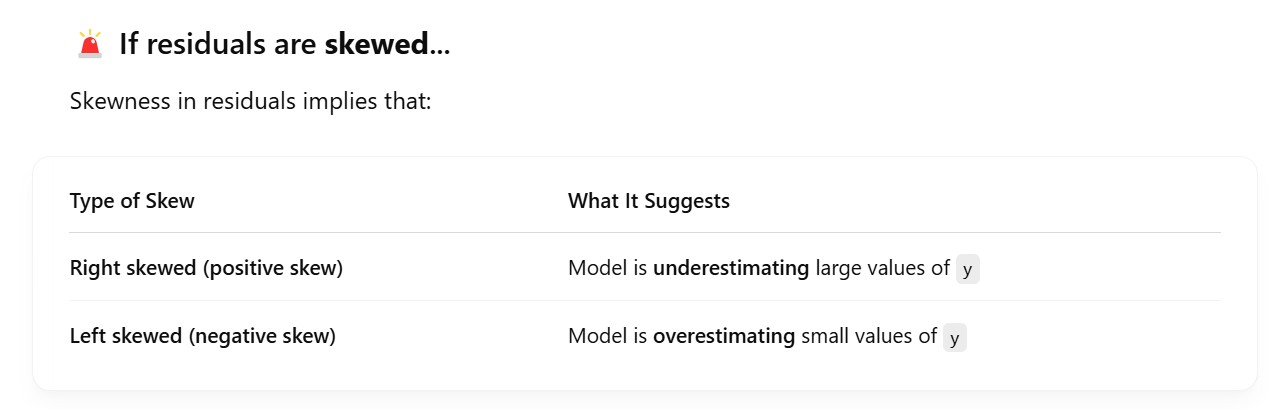This screenshot has width=1269, height=409.
Task: Click the bold word 'skewed' in heading
Action: (377, 44)
